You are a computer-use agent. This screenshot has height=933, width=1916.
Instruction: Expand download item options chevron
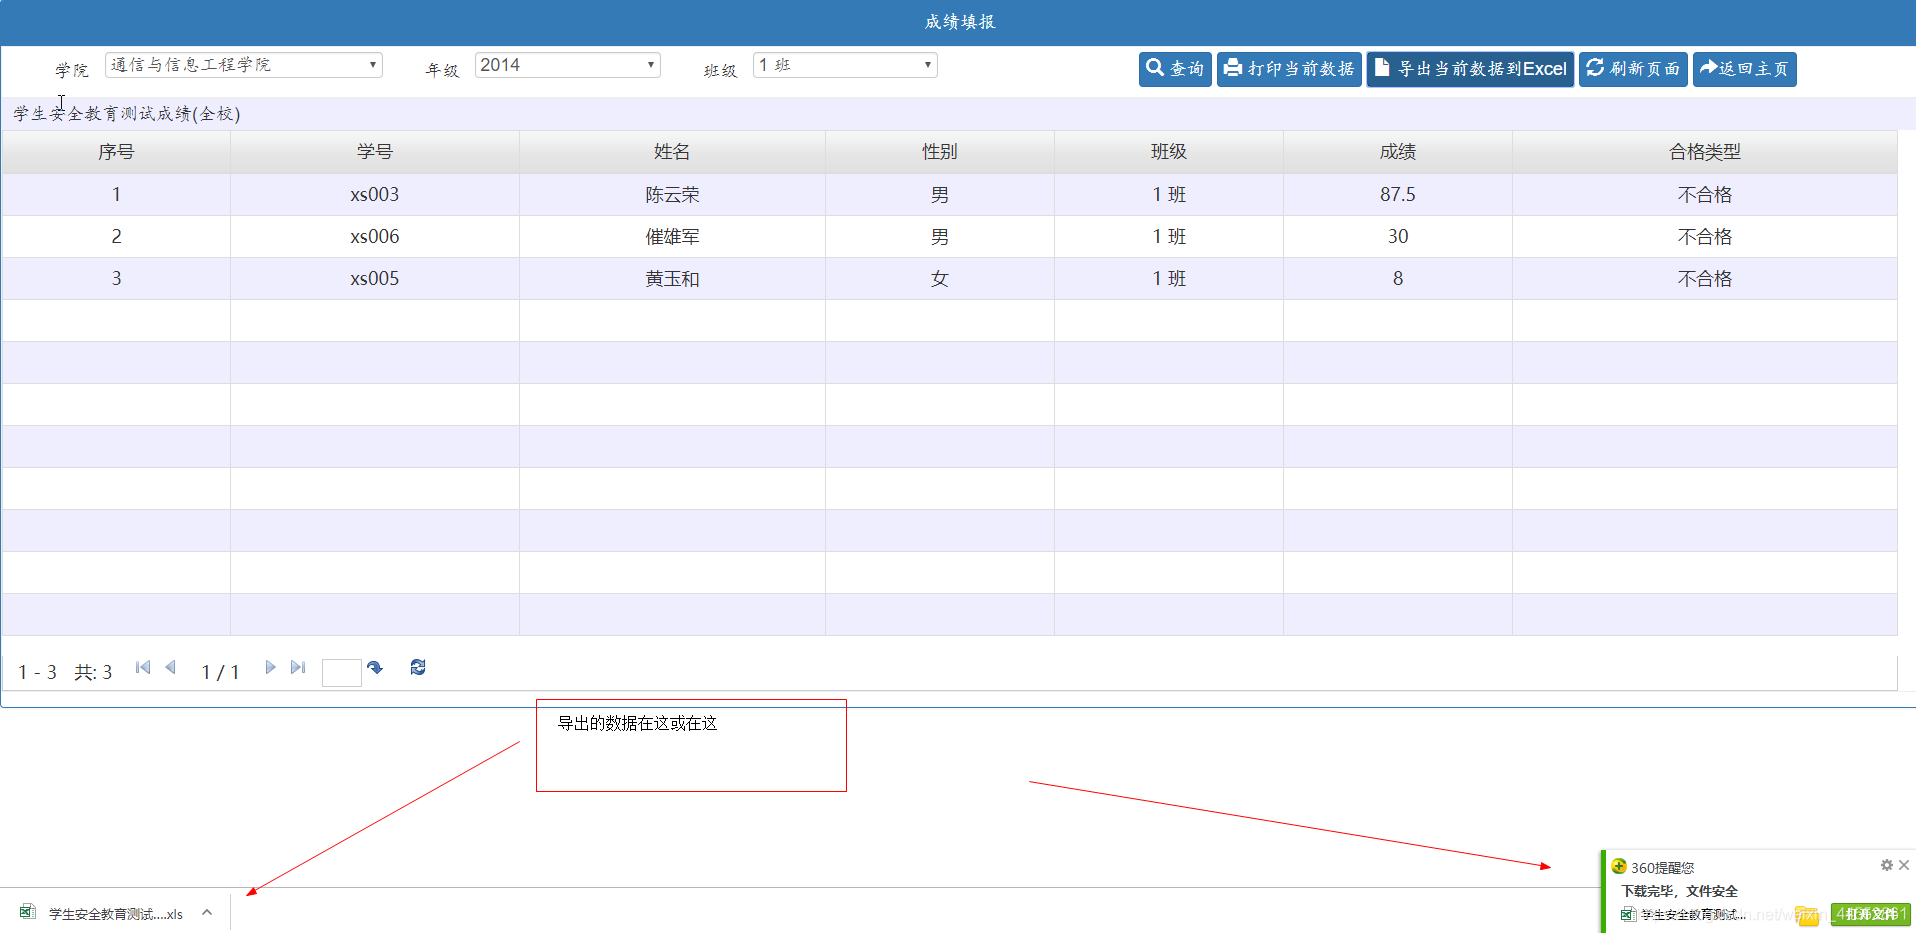pos(207,912)
